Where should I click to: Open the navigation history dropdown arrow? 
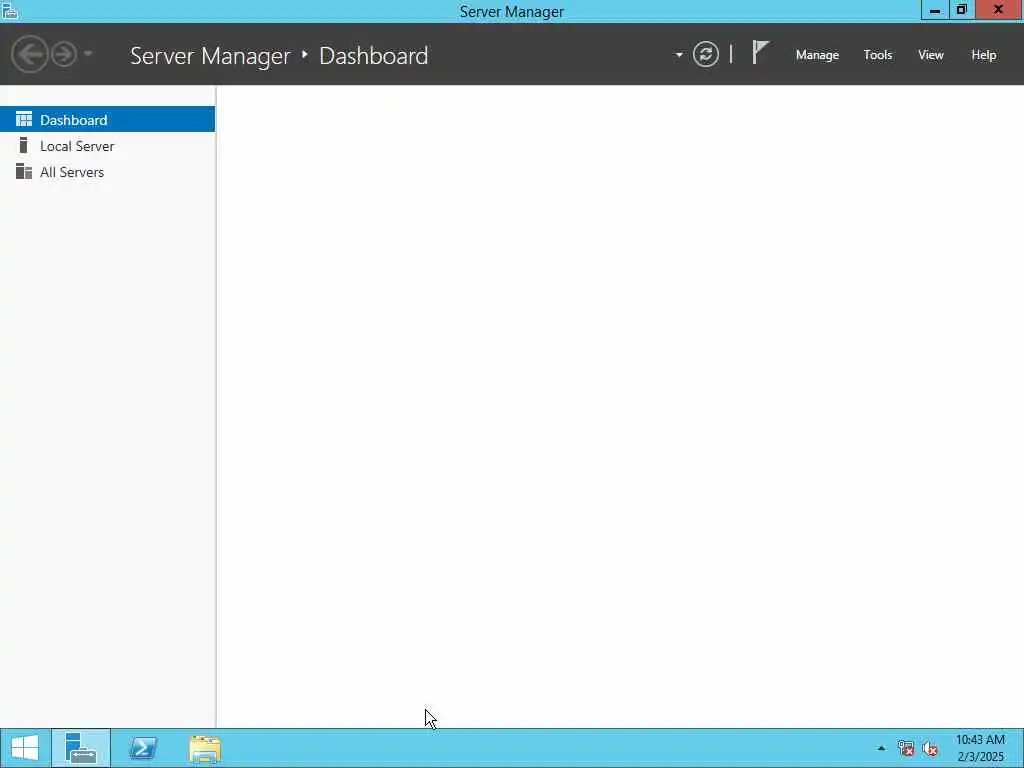[x=88, y=54]
